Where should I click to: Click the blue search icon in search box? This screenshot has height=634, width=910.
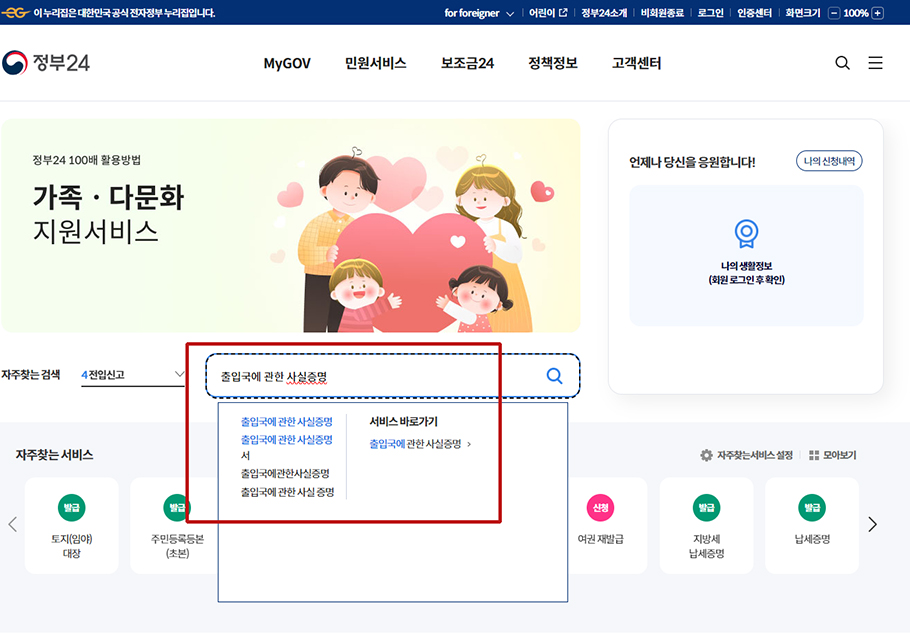pyautogui.click(x=554, y=376)
